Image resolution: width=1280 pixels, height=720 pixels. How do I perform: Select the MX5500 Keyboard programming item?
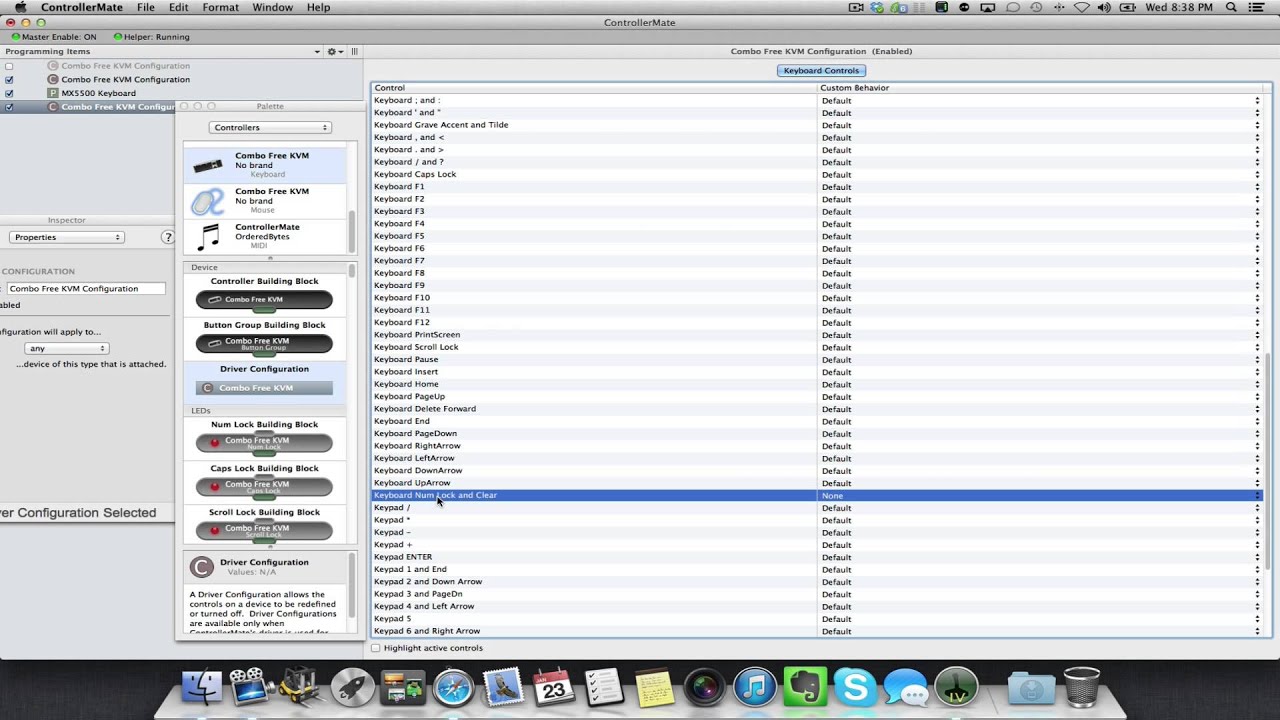click(98, 93)
